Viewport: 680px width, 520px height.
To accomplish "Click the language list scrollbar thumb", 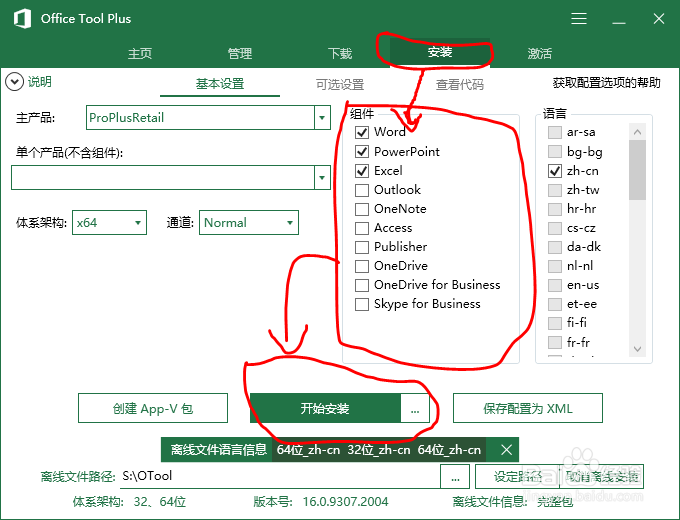I will [x=637, y=170].
